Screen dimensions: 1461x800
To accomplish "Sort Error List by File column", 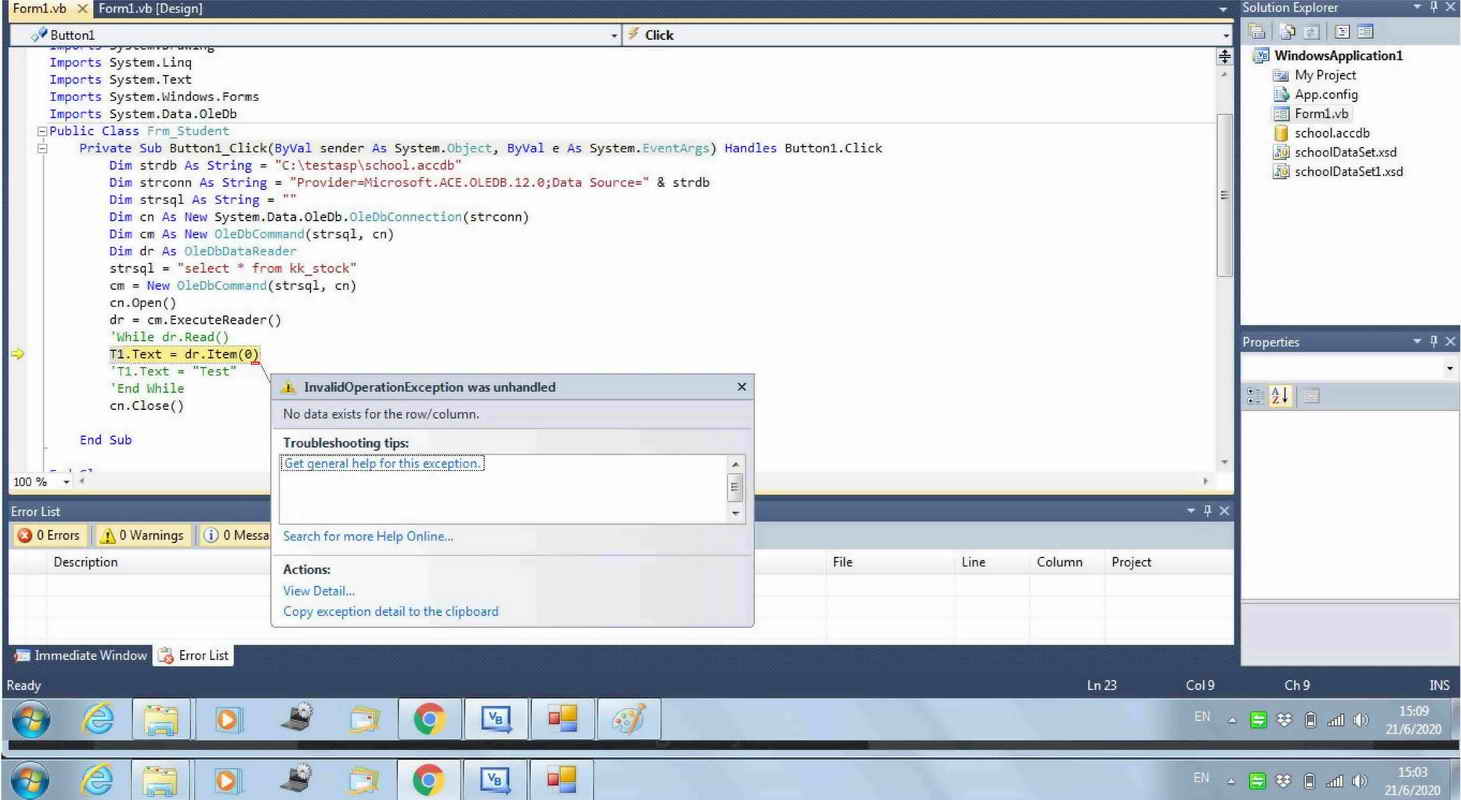I will (842, 562).
